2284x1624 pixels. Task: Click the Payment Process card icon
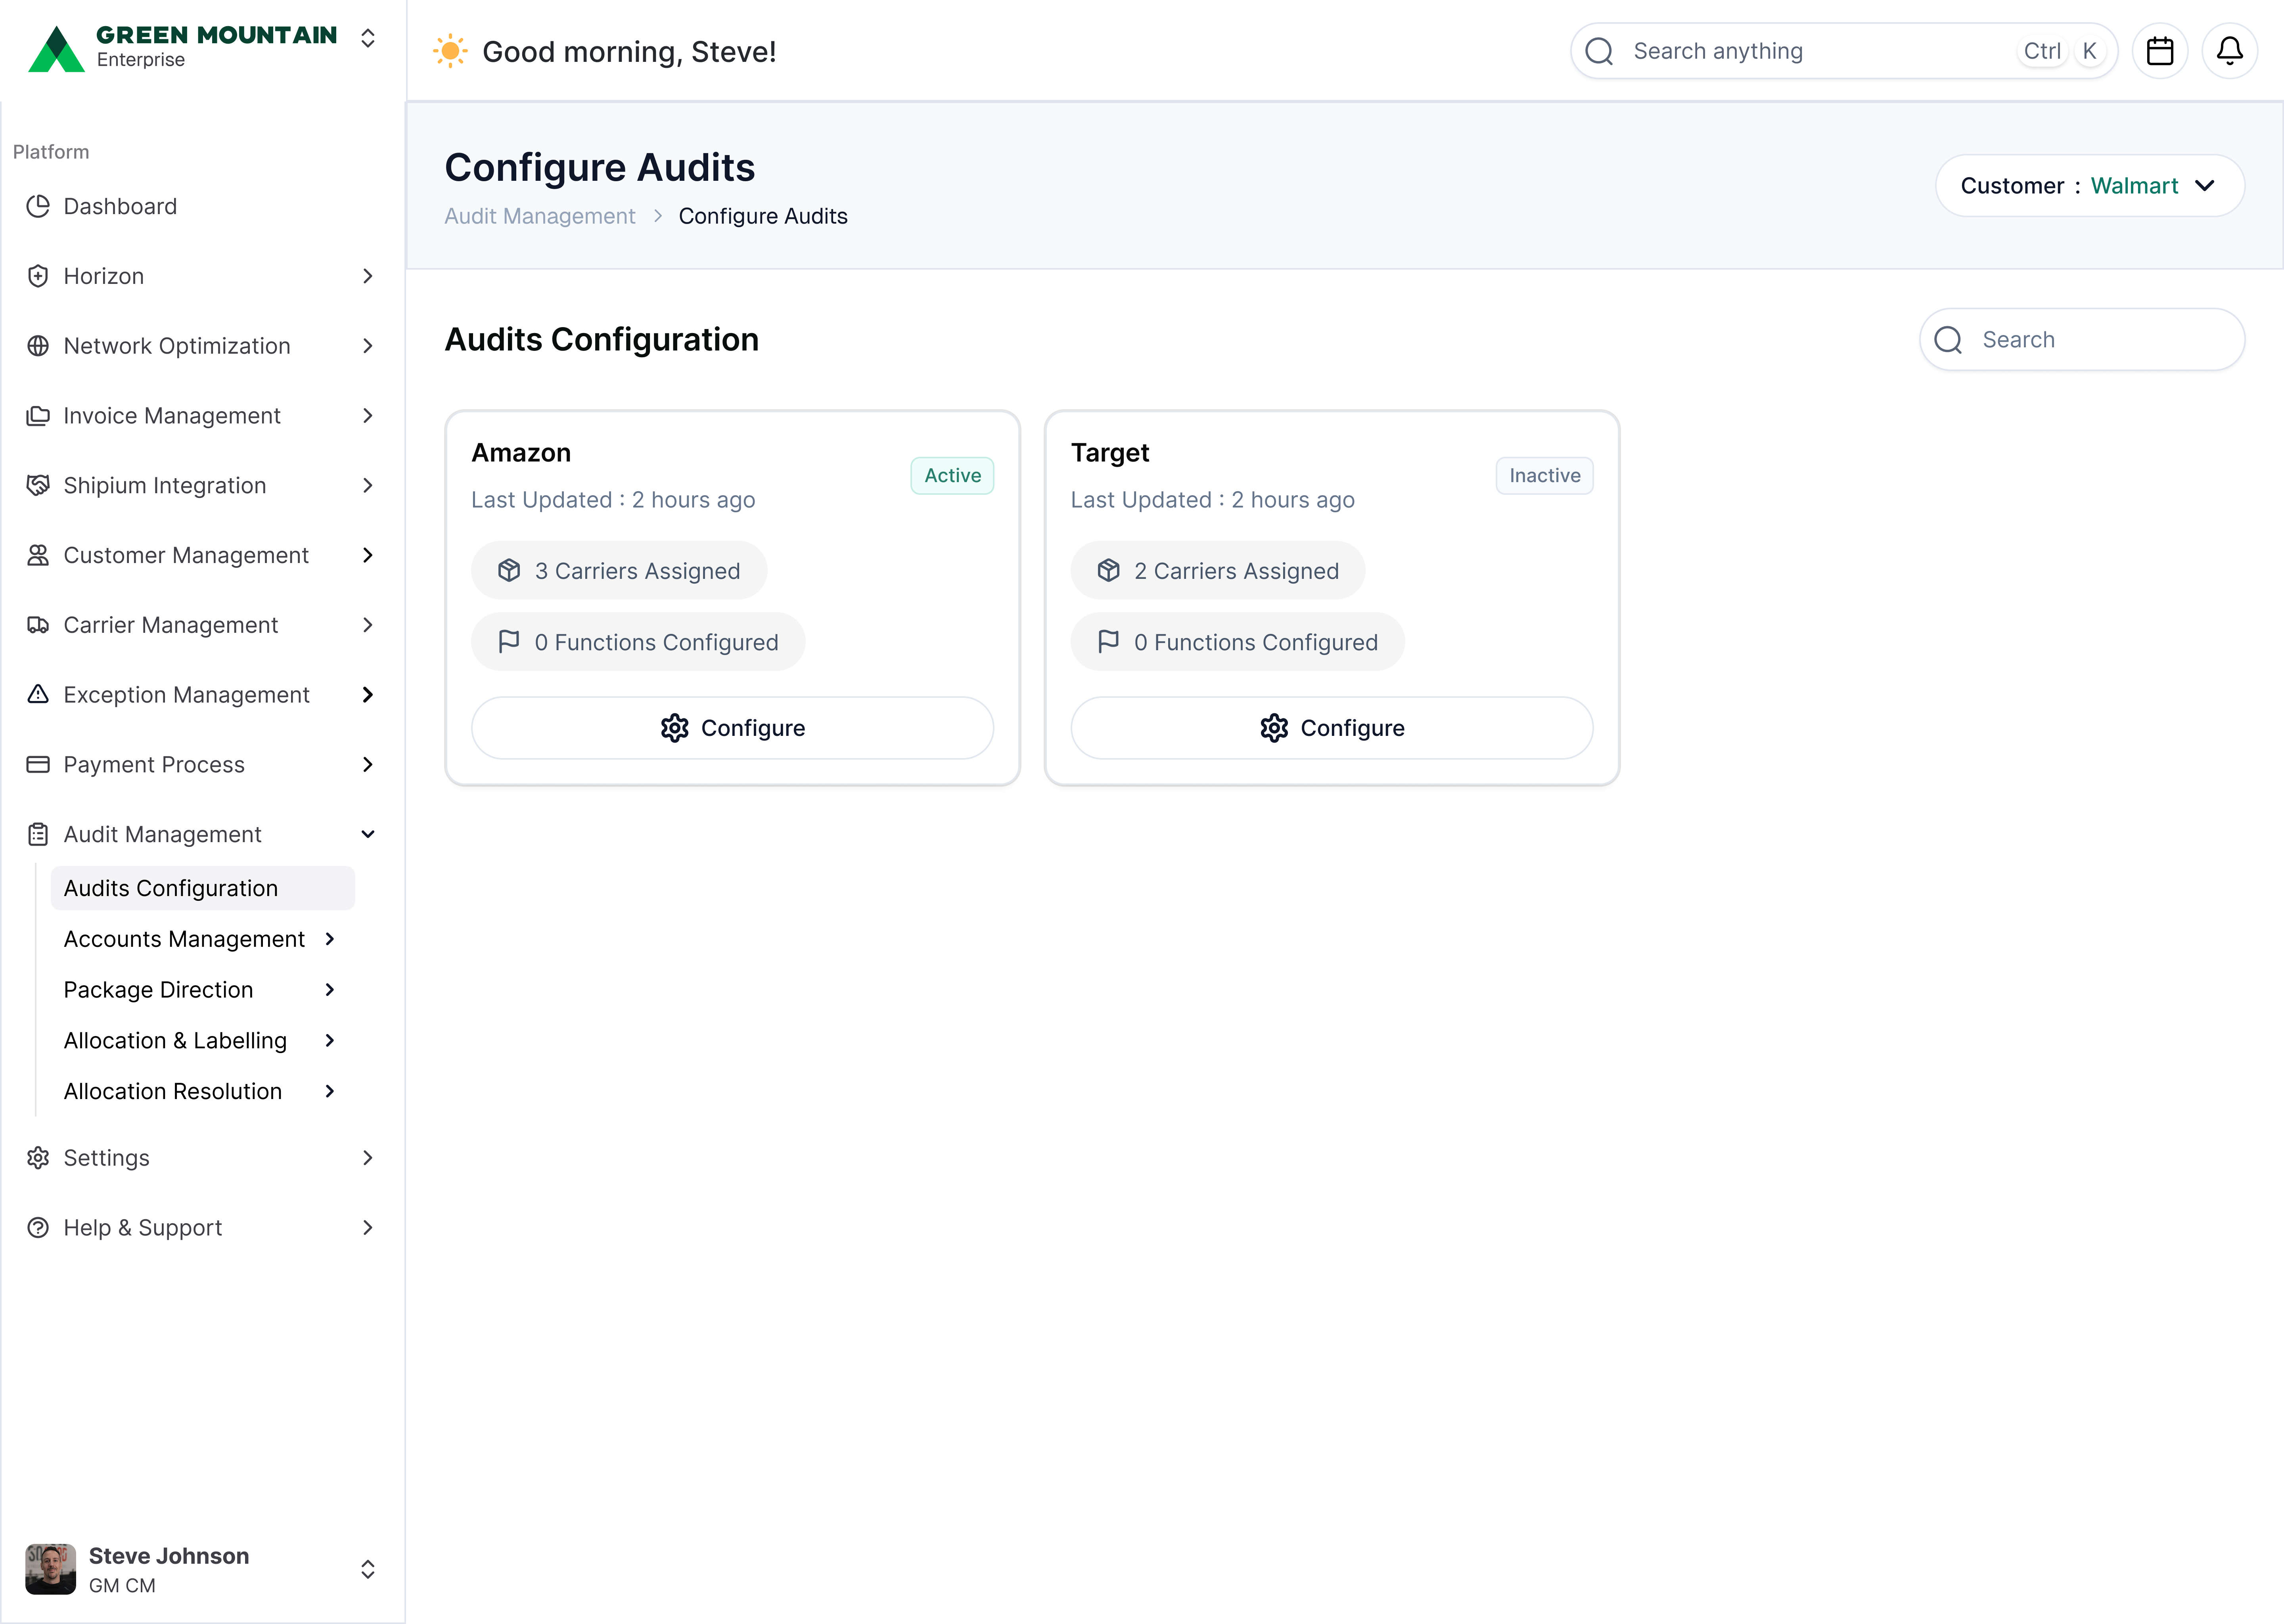(38, 765)
